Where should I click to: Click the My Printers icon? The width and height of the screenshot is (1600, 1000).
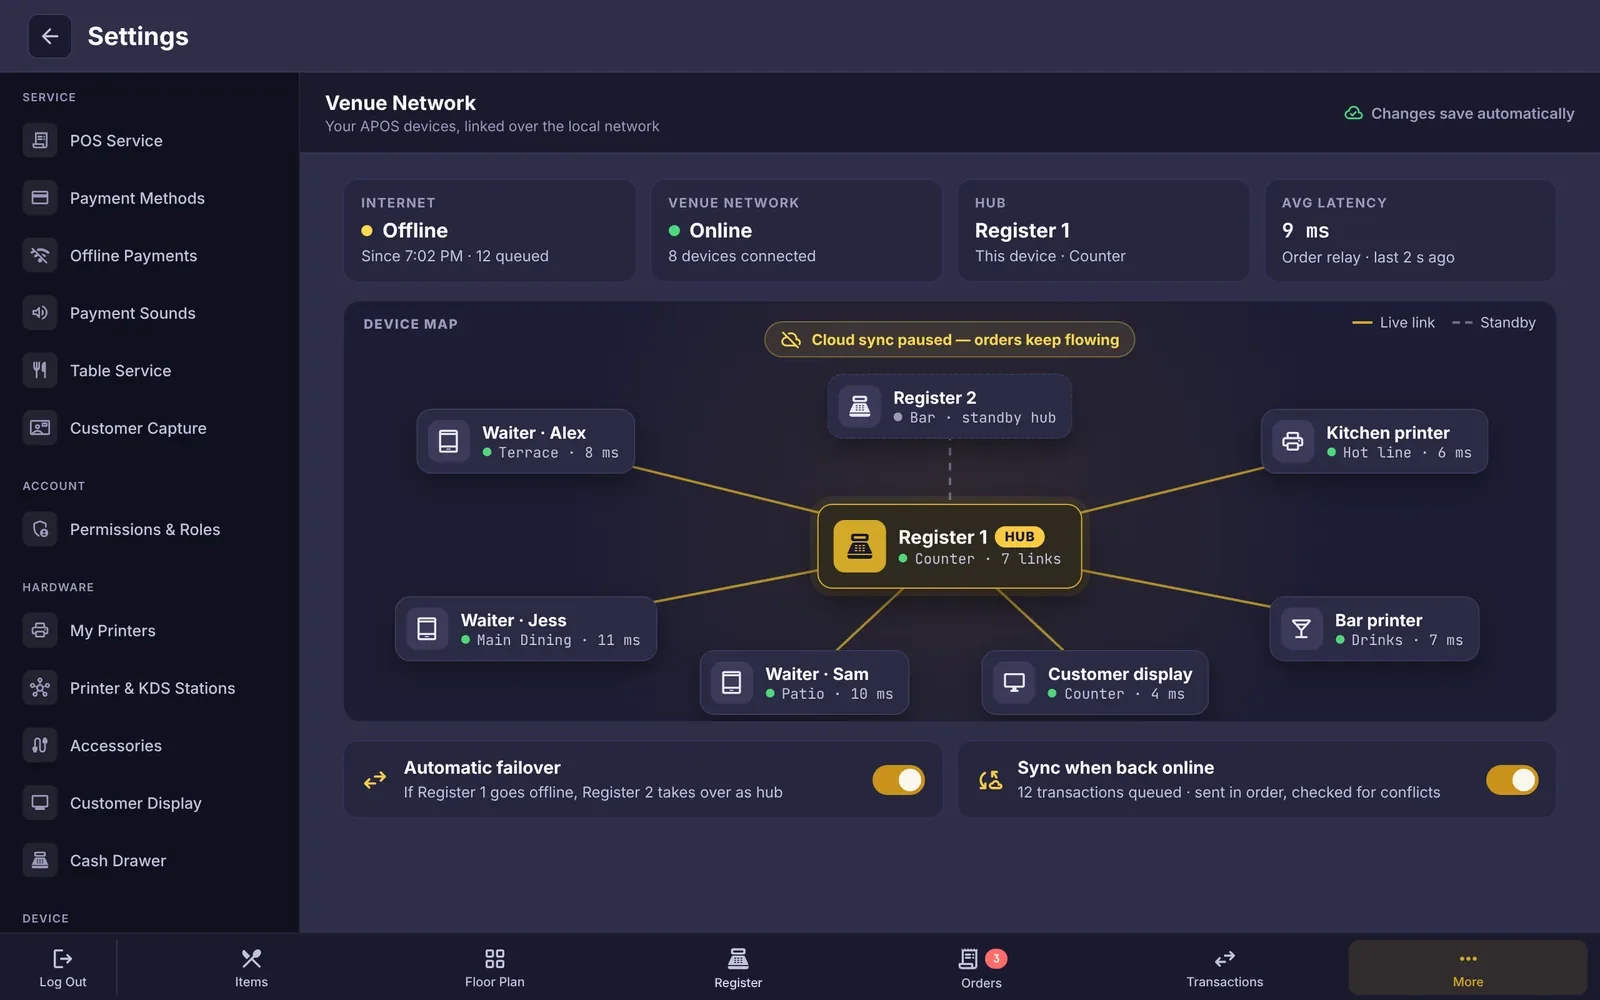[x=40, y=631]
